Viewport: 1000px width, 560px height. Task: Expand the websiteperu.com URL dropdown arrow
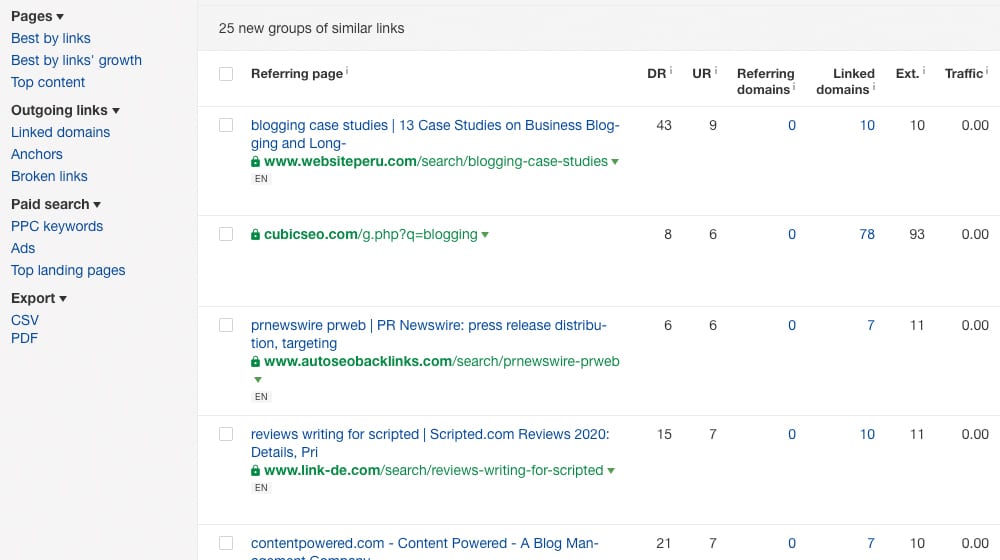point(615,162)
